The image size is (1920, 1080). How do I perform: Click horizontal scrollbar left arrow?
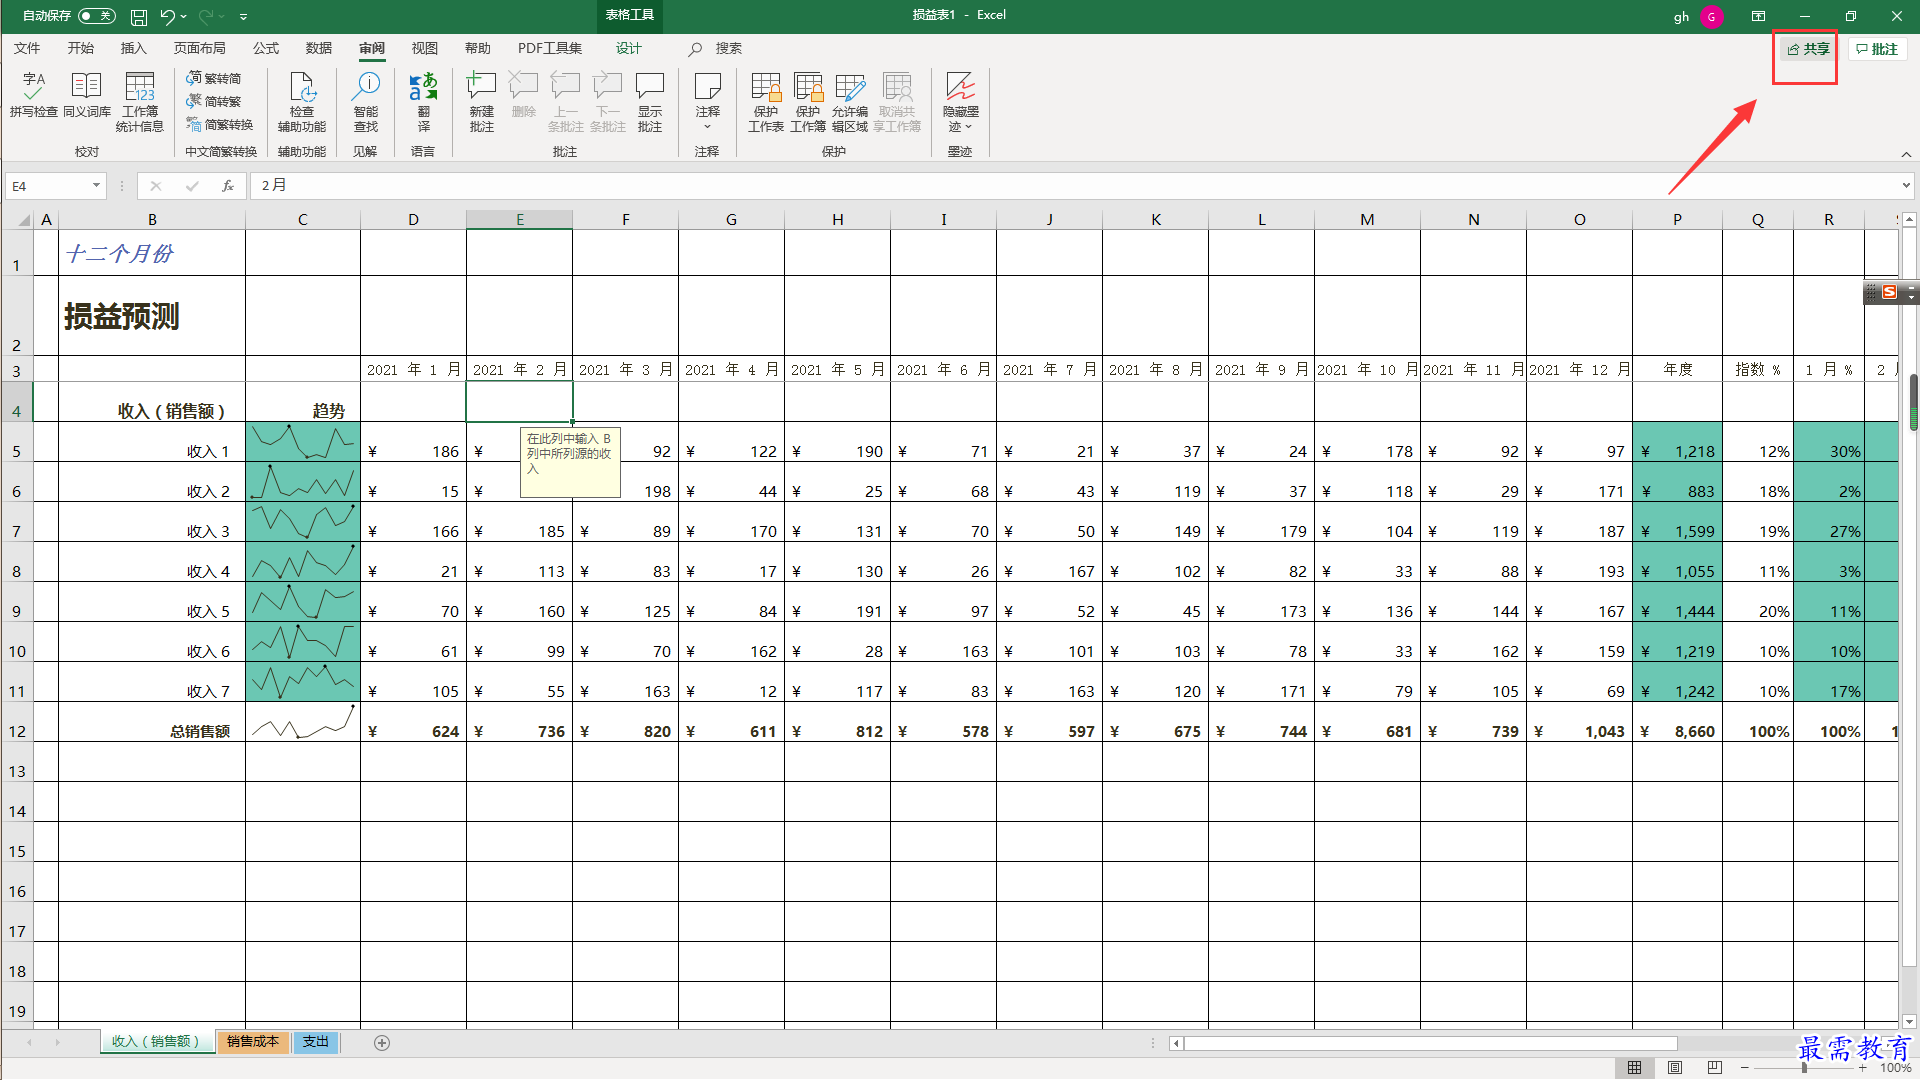click(x=1176, y=1043)
